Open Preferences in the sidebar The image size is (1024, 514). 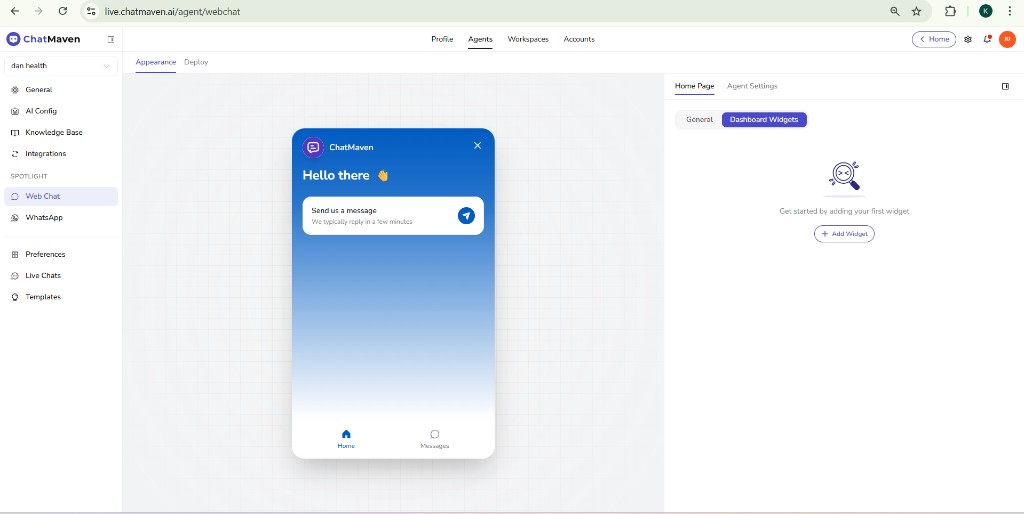pyautogui.click(x=61, y=255)
